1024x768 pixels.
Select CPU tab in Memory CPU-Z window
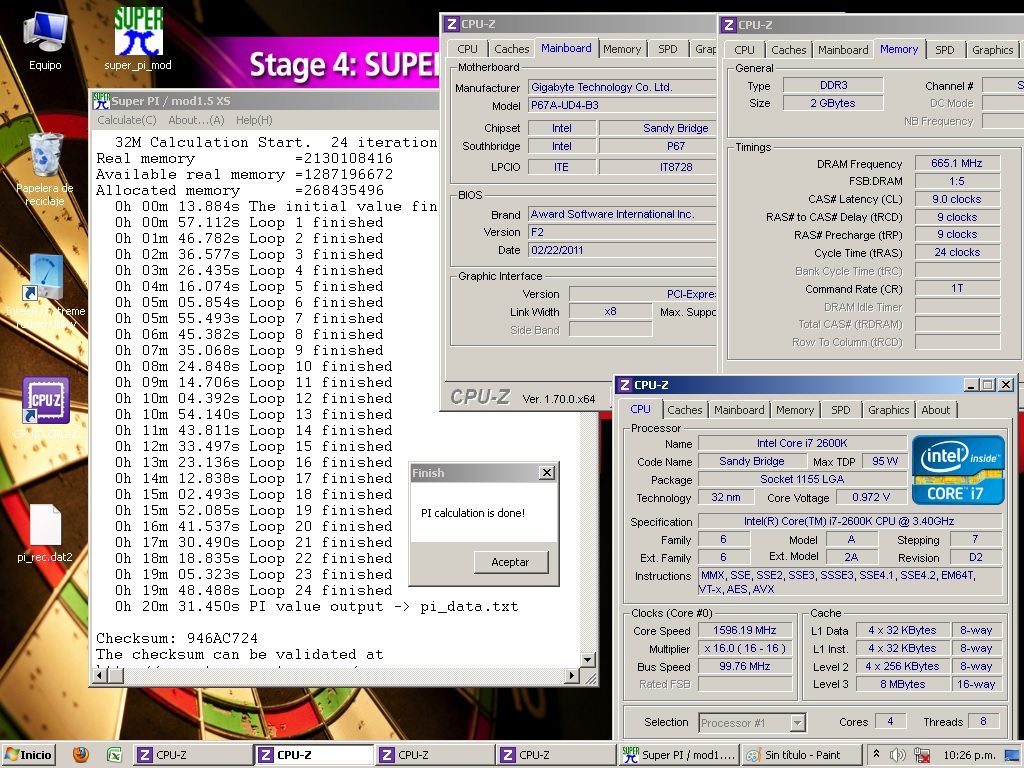[x=744, y=50]
